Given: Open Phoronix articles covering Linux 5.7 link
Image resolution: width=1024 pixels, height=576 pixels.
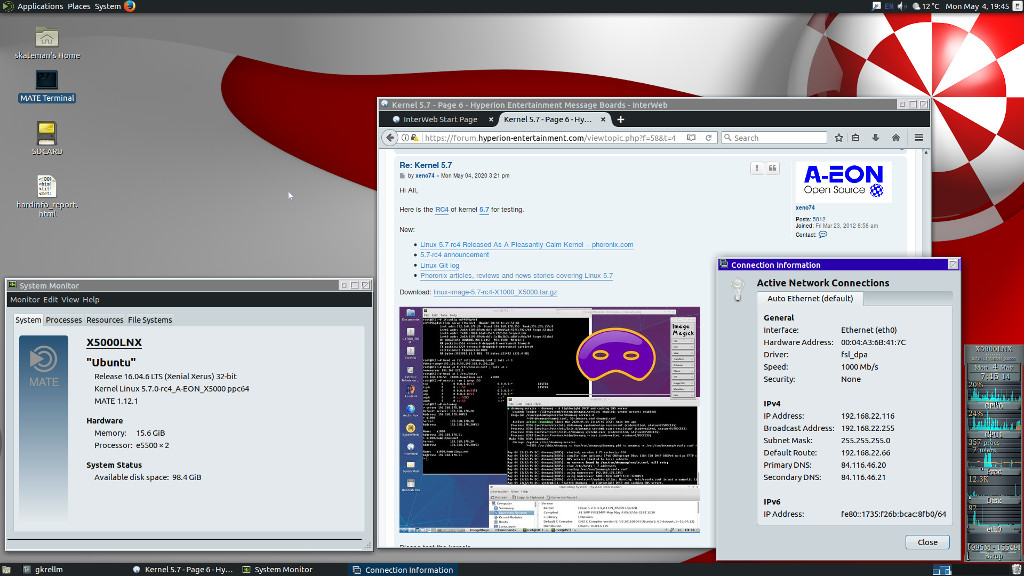Looking at the screenshot, I should click(517, 276).
